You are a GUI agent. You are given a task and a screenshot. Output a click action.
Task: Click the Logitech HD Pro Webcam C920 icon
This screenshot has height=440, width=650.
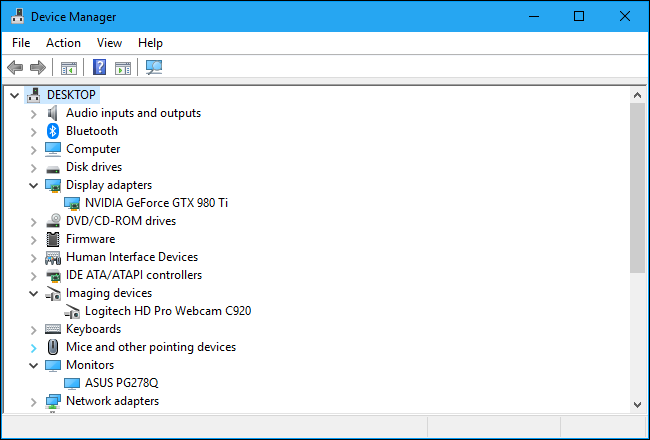[73, 311]
